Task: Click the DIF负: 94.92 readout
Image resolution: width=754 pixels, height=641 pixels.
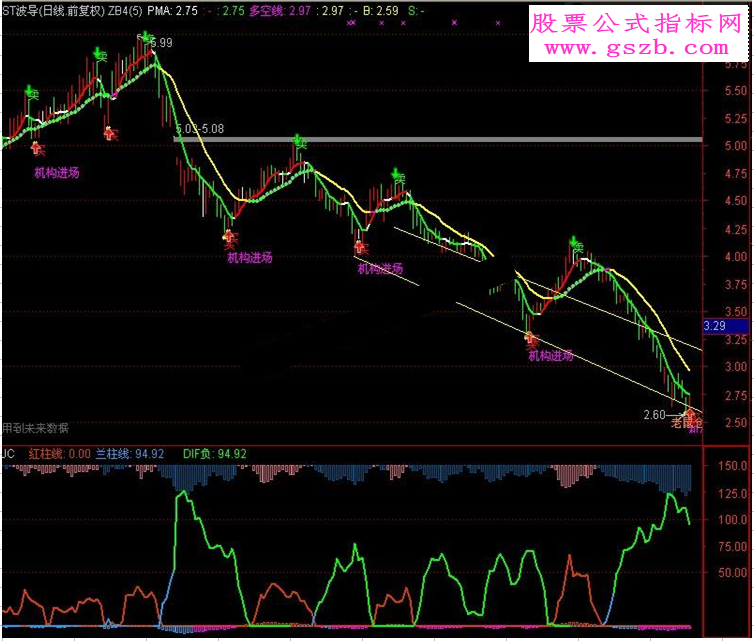Action: point(214,454)
